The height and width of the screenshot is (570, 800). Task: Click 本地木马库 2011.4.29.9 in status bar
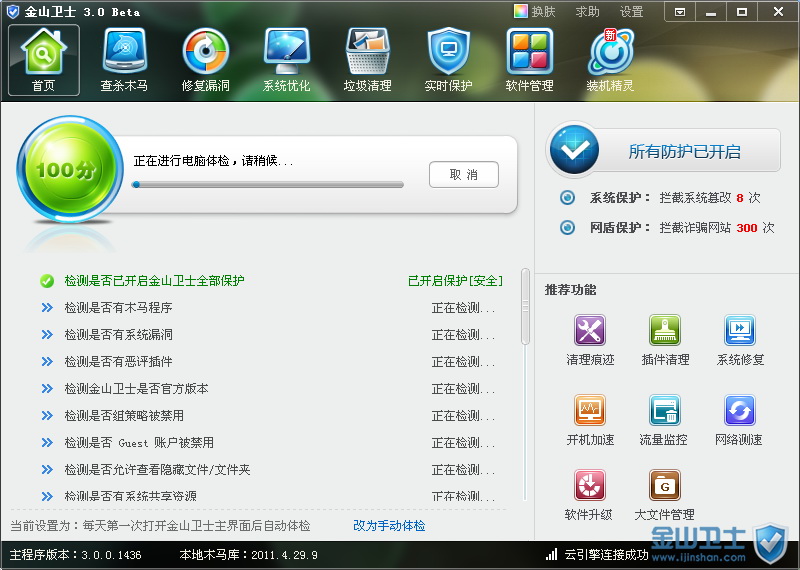[x=248, y=555]
